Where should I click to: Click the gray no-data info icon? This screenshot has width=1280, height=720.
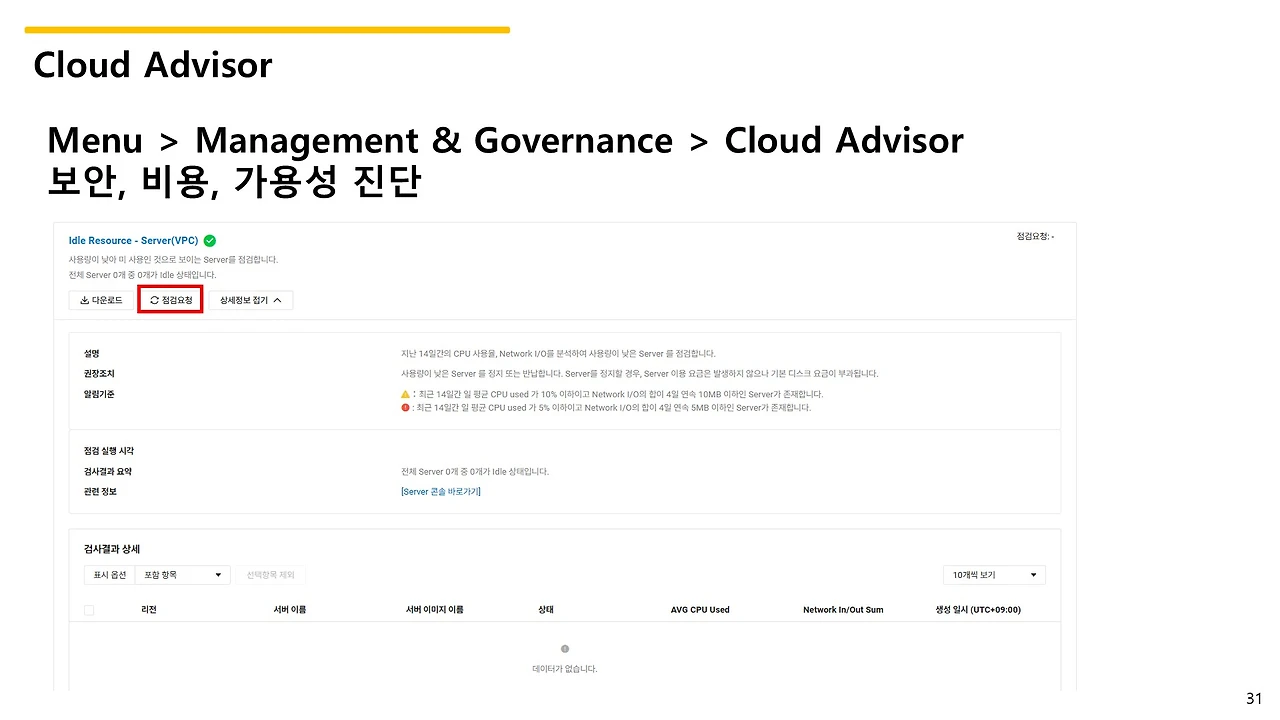565,649
